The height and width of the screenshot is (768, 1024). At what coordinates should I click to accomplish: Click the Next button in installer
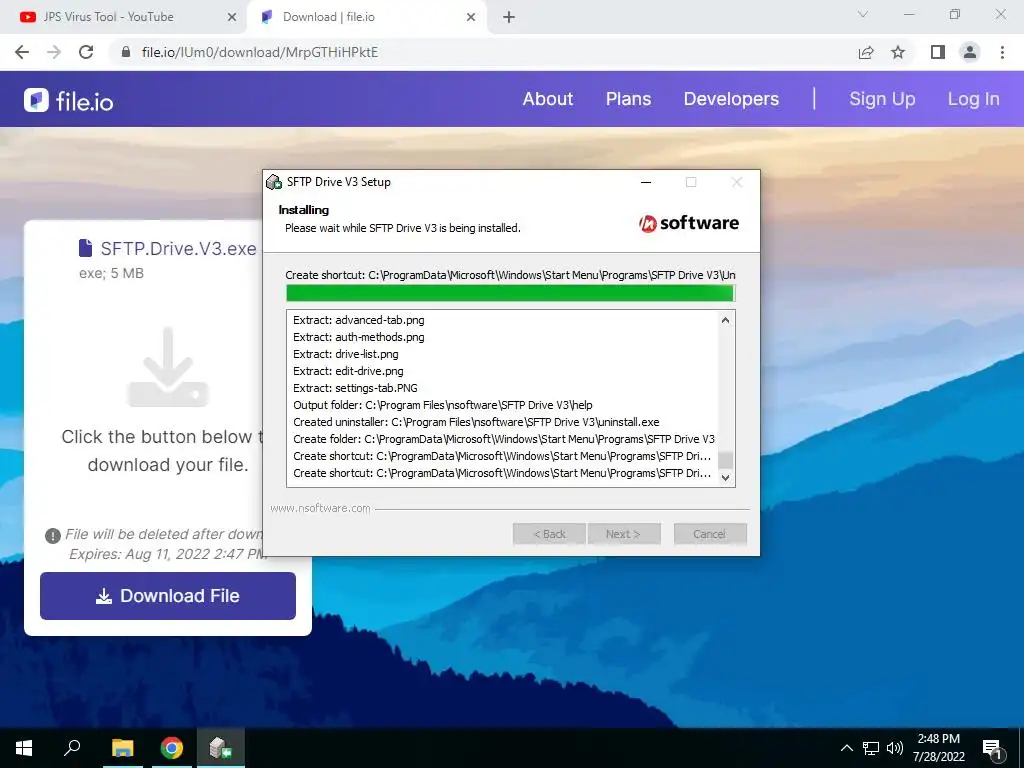[x=624, y=534]
